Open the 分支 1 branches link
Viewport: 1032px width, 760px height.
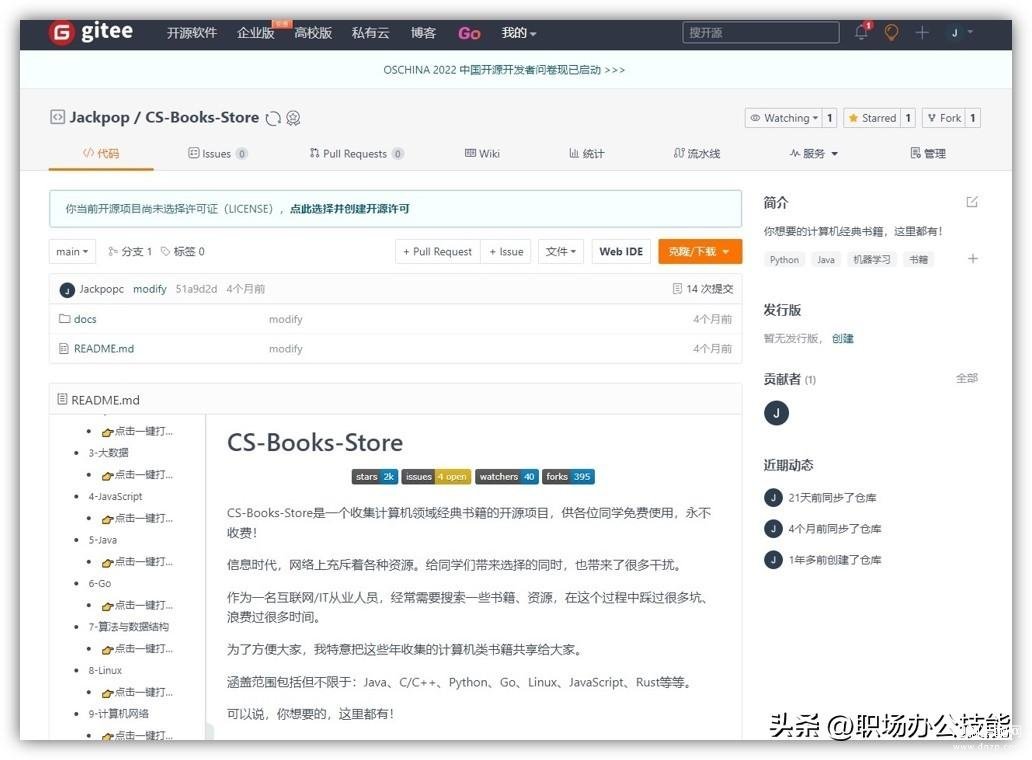(130, 251)
